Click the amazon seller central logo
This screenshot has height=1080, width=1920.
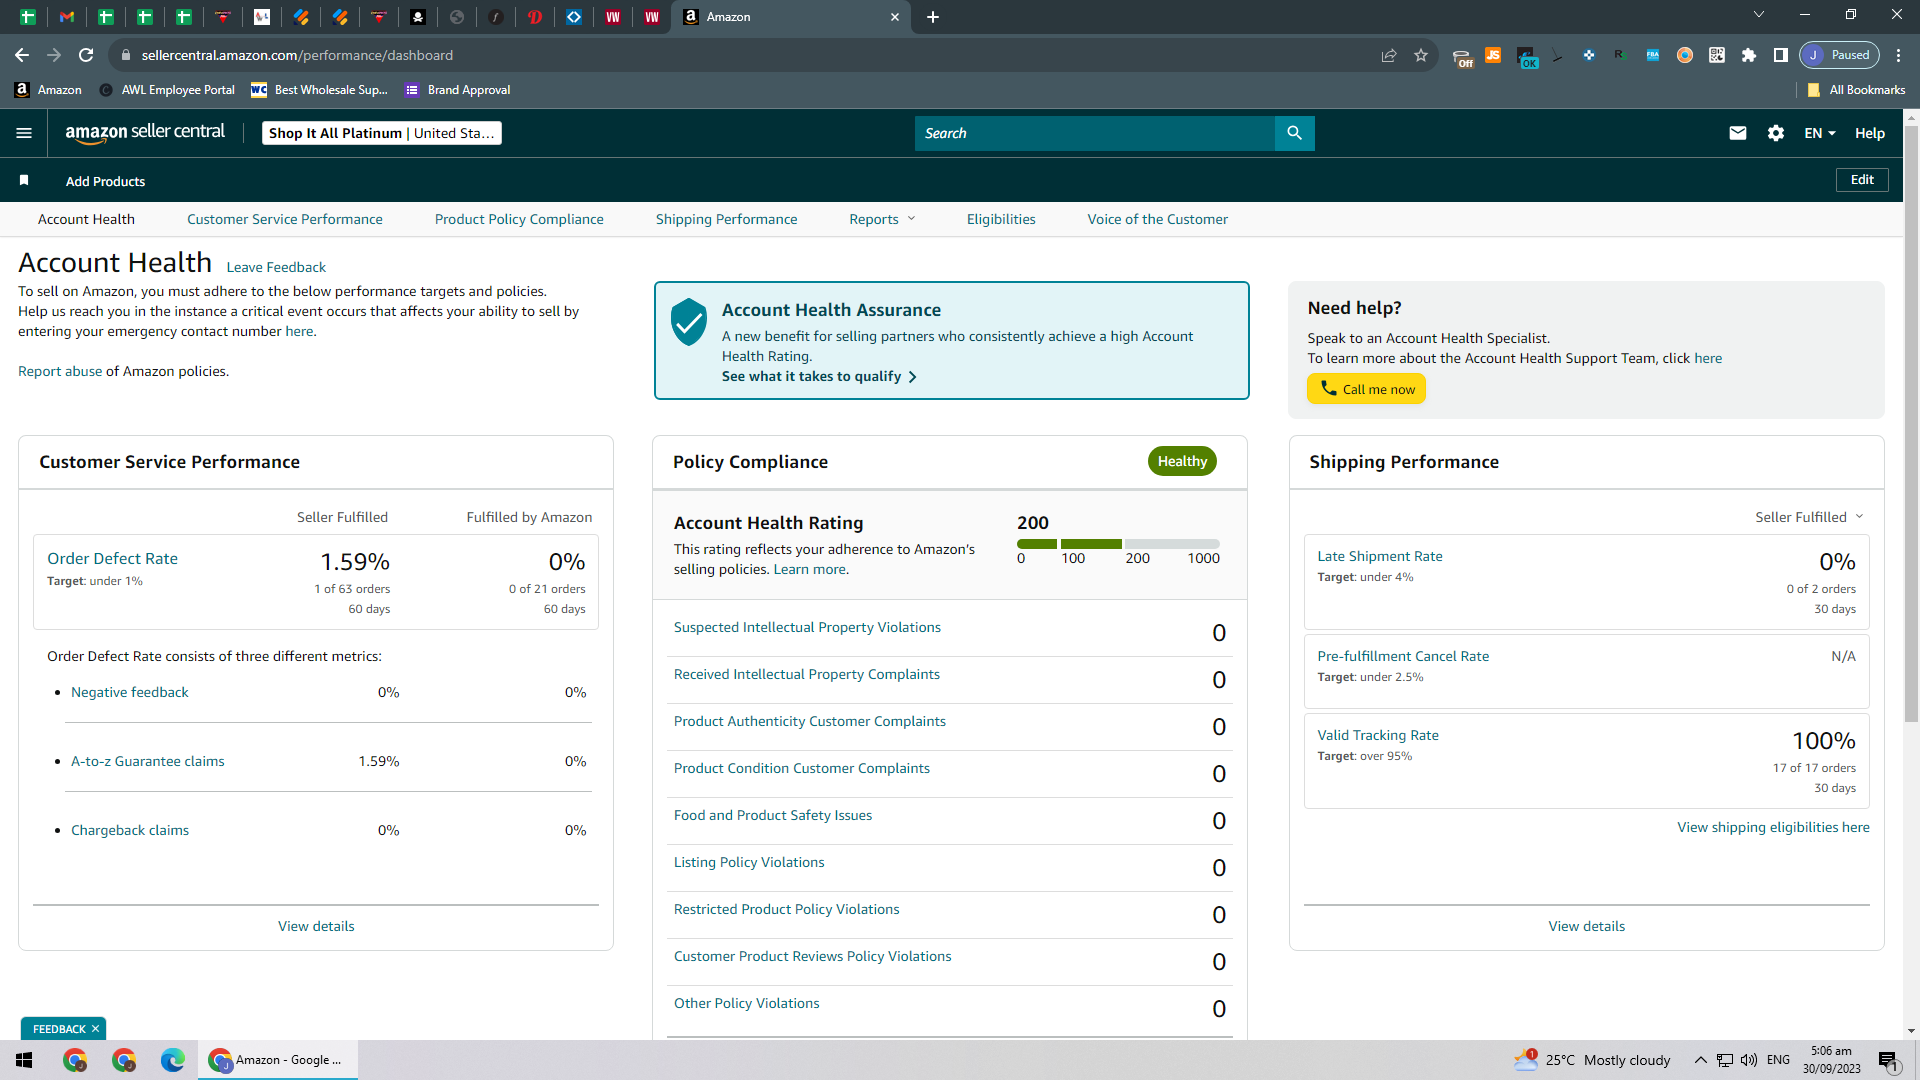(145, 133)
